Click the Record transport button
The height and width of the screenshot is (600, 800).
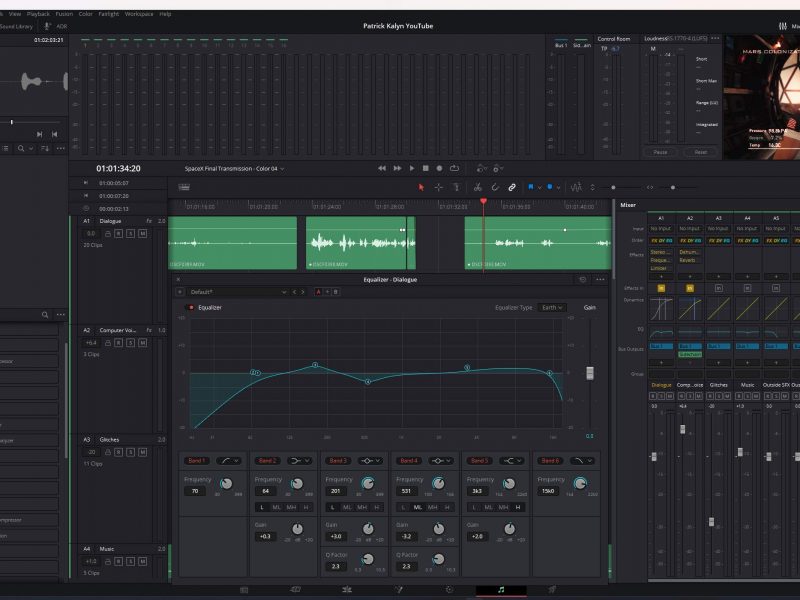click(x=440, y=168)
